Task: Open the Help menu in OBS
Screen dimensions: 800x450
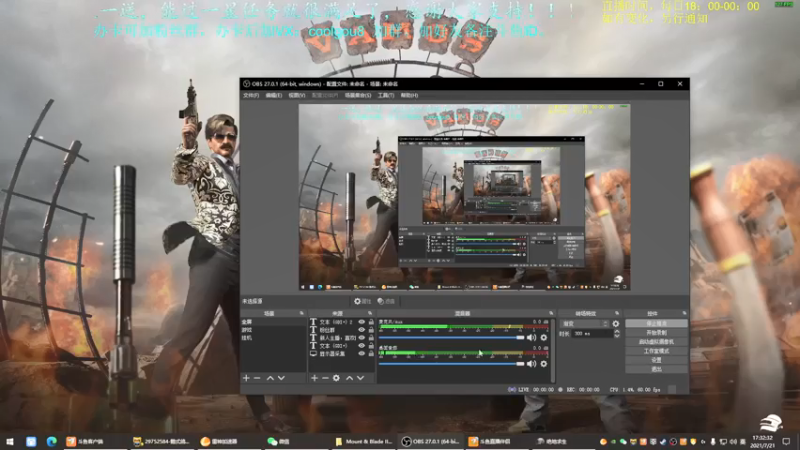Action: 409,95
